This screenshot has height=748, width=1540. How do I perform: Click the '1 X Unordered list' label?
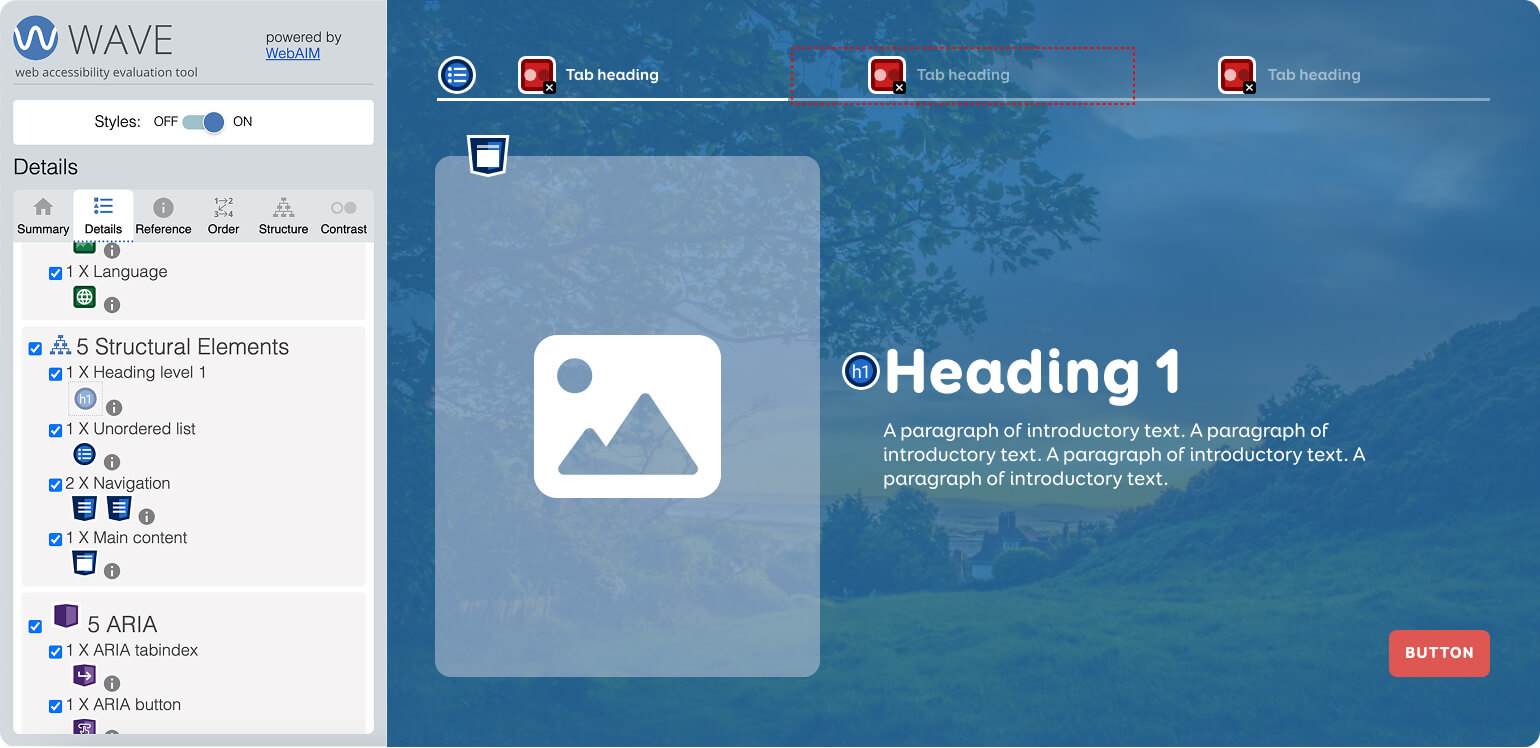pos(131,429)
